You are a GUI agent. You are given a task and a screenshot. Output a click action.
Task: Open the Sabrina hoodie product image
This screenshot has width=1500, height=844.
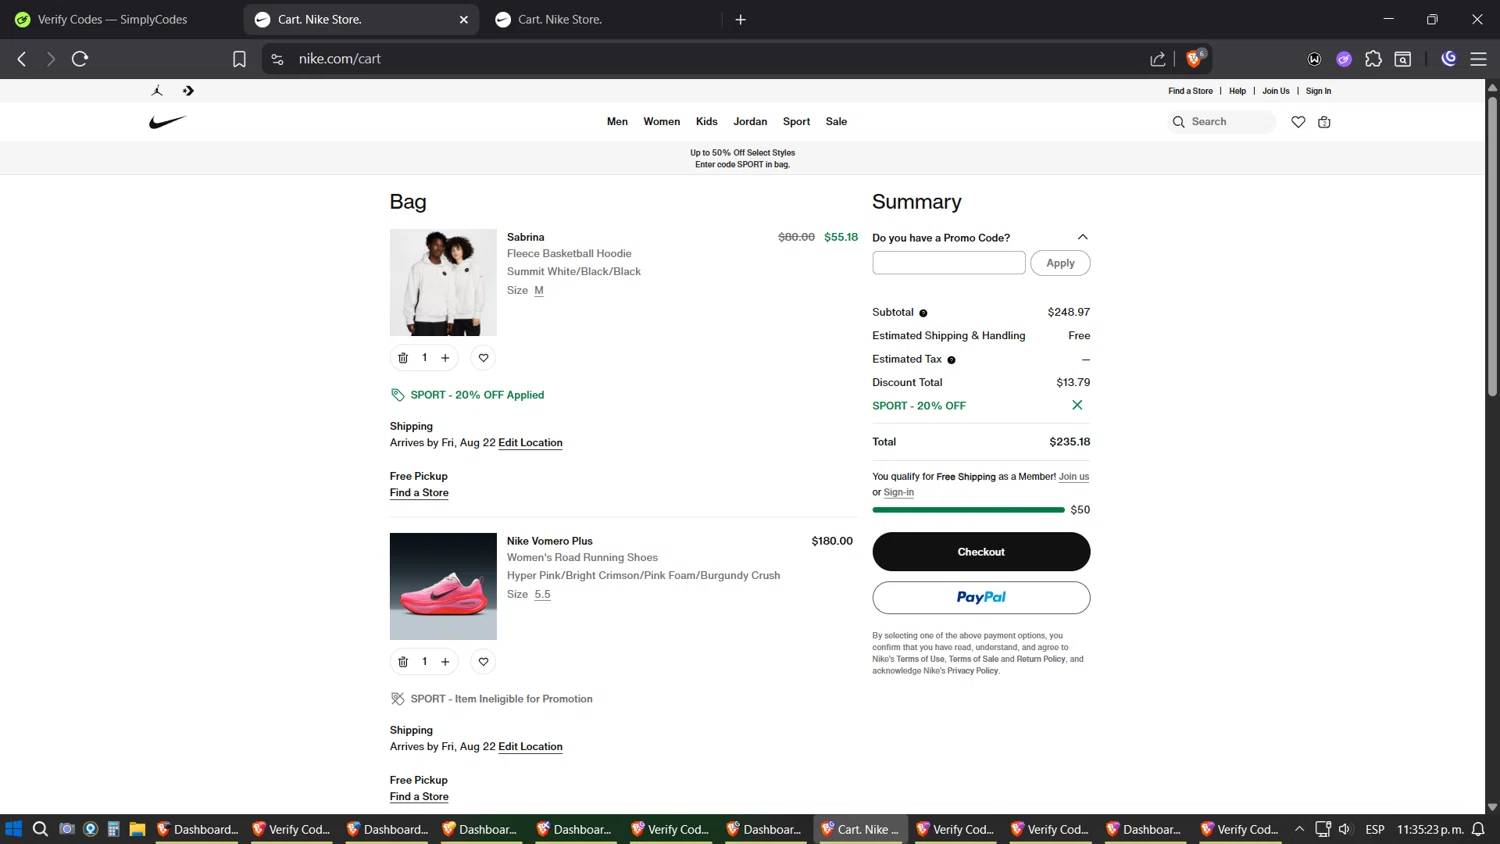pyautogui.click(x=443, y=283)
